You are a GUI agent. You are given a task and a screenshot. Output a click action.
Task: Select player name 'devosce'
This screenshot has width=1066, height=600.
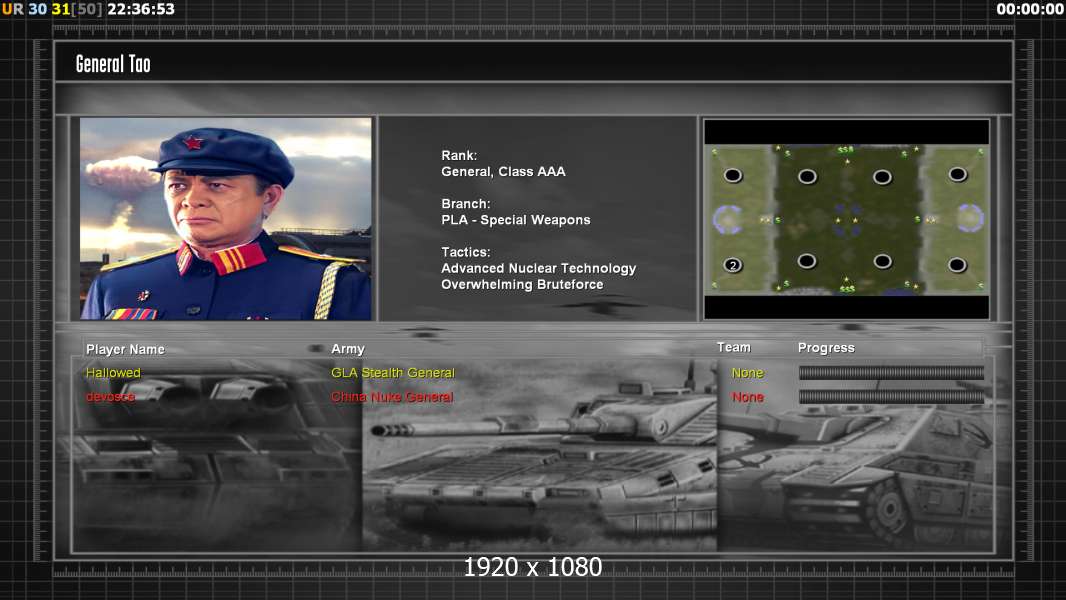click(110, 397)
